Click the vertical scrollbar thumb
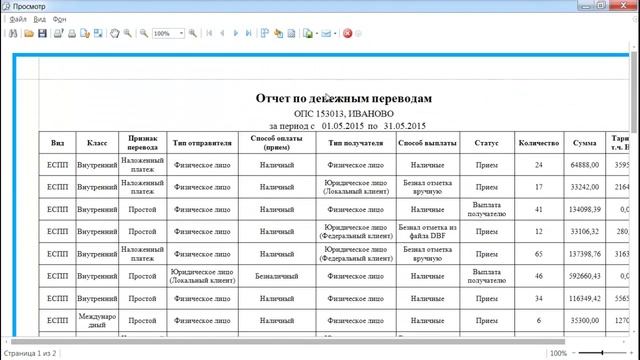This screenshot has height=360, width=640. [634, 92]
